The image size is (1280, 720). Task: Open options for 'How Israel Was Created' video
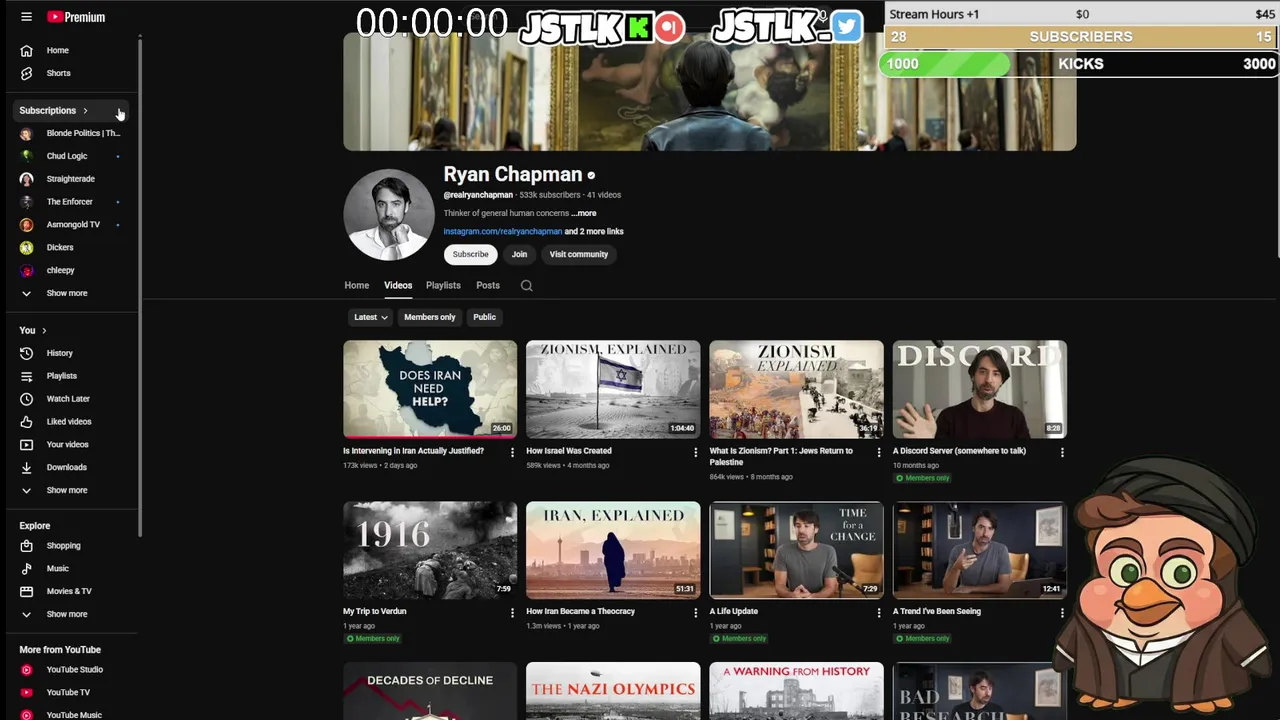[x=695, y=452]
